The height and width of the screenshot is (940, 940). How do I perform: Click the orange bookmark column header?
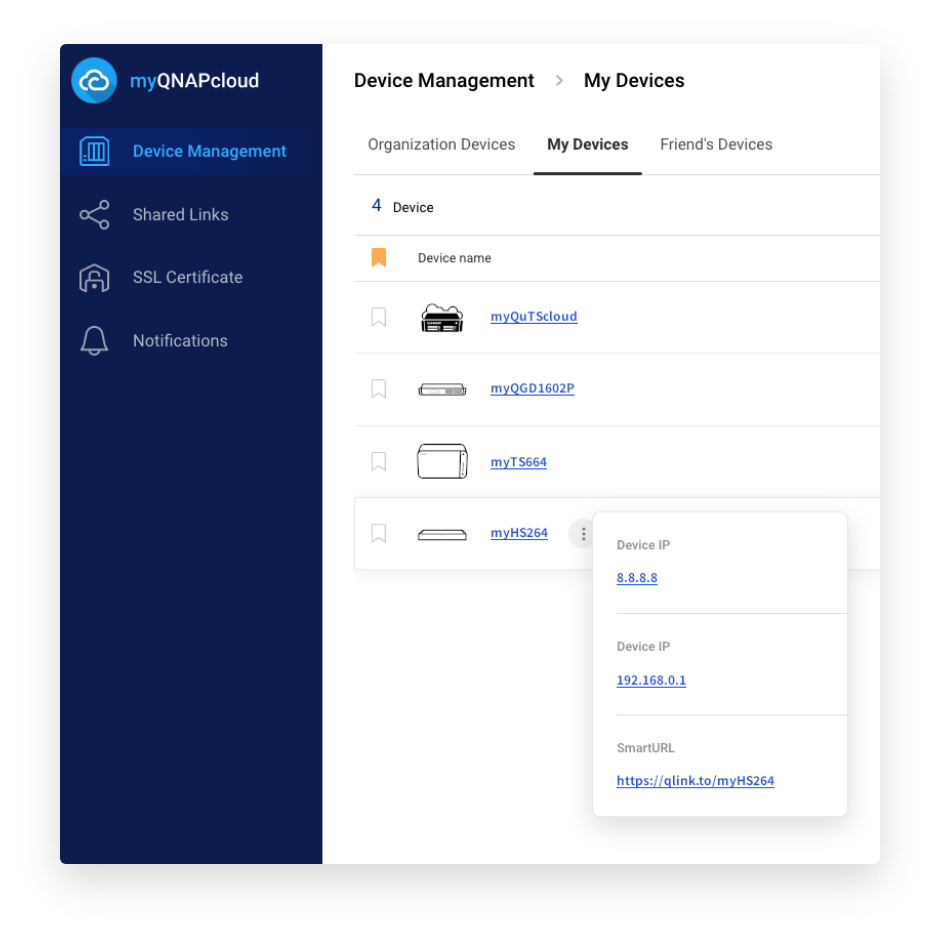click(379, 258)
